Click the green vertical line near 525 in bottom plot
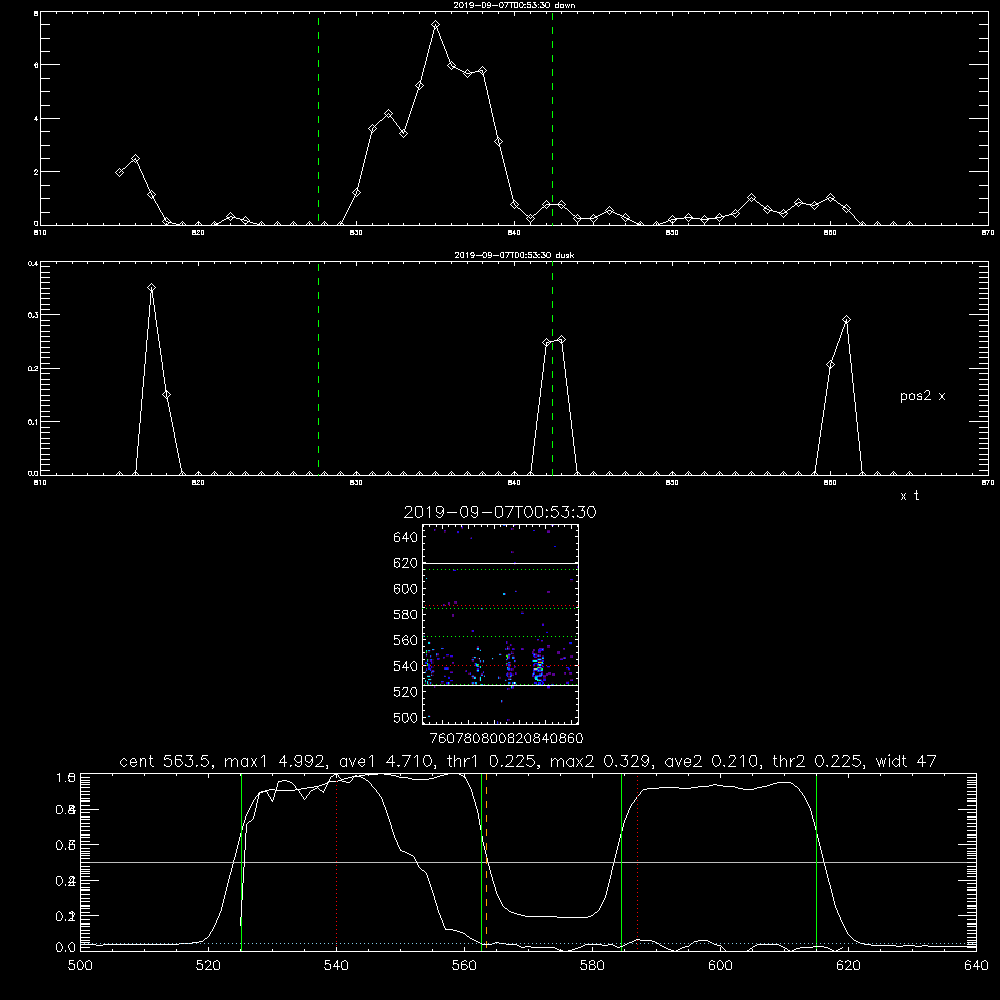The width and height of the screenshot is (1000, 1000). (x=241, y=861)
